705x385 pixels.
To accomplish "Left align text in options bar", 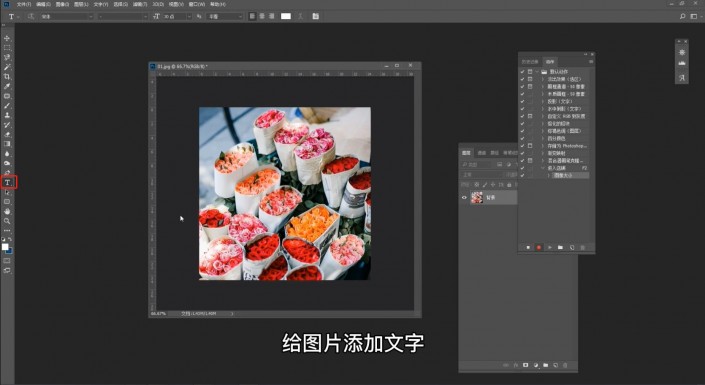I will click(x=252, y=16).
